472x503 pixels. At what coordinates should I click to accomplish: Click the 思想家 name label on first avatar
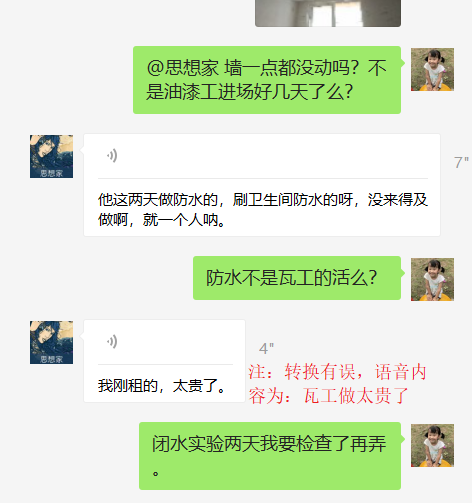[51, 173]
